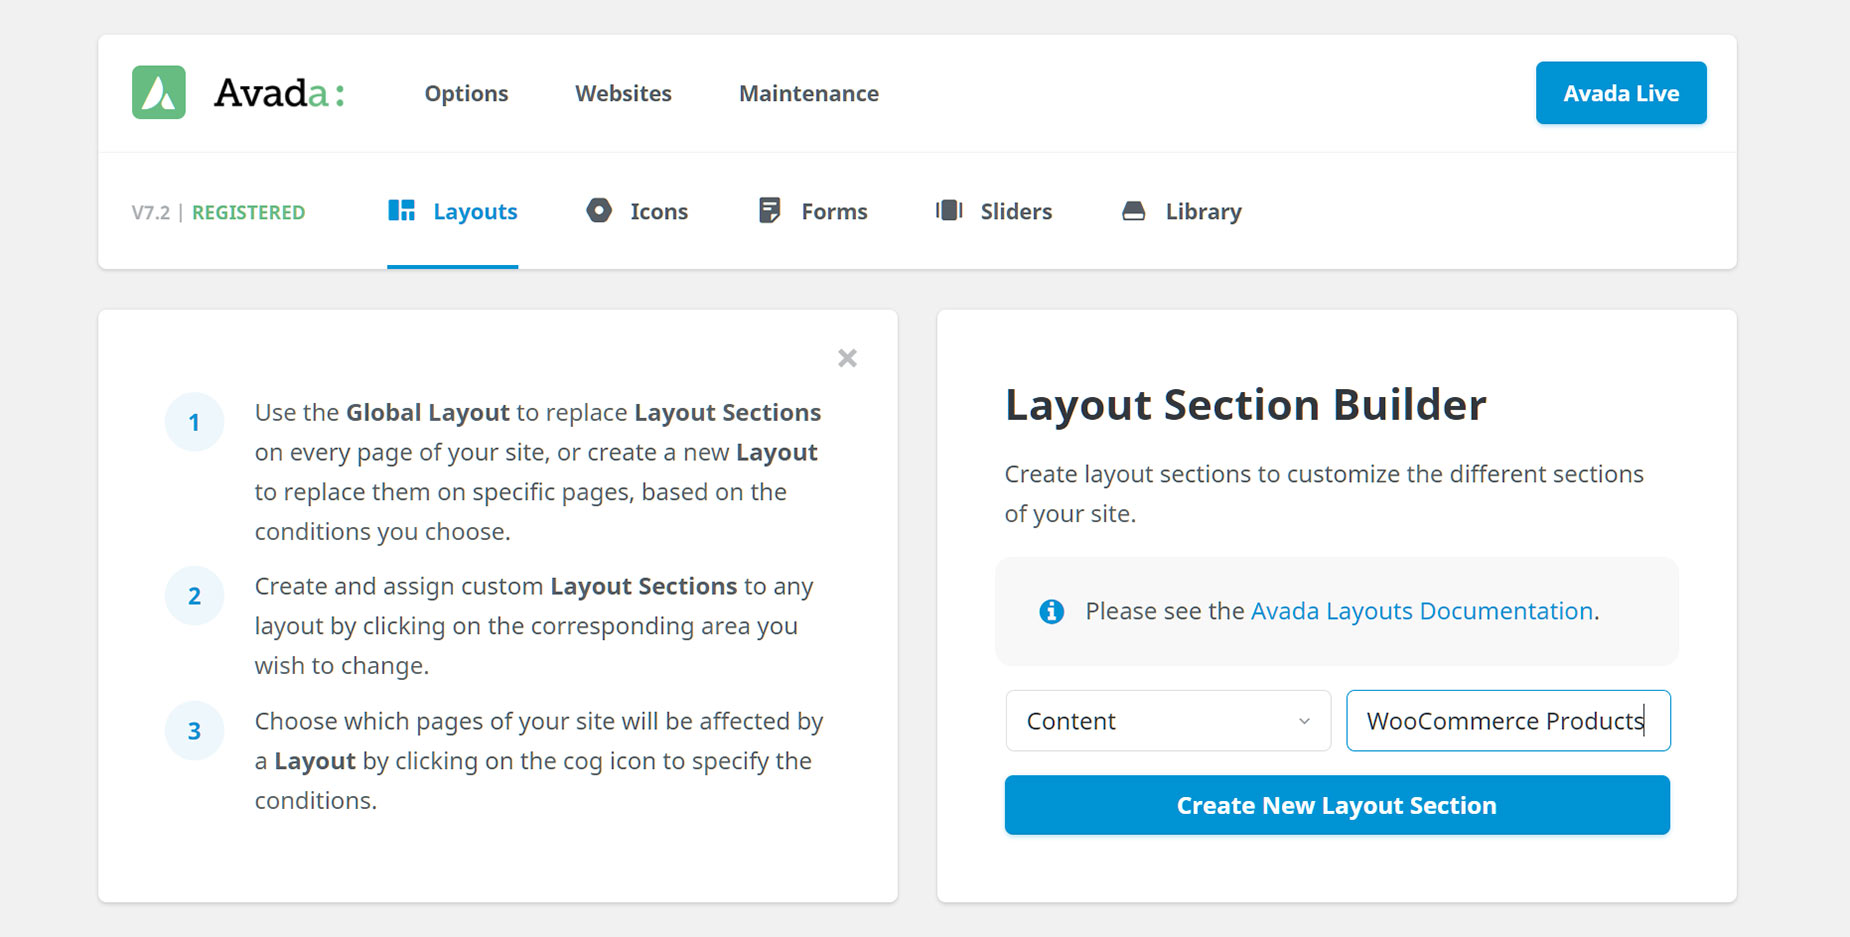Open the Avada Layouts Documentation link

[1422, 611]
